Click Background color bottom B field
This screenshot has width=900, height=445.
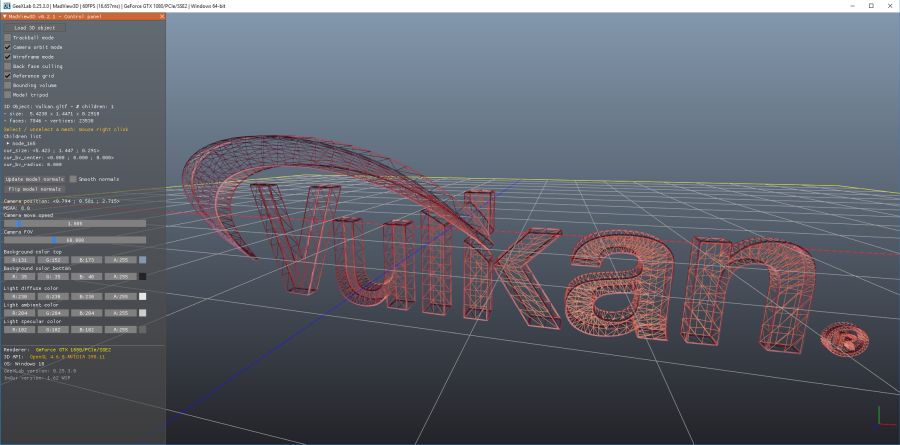(87, 277)
